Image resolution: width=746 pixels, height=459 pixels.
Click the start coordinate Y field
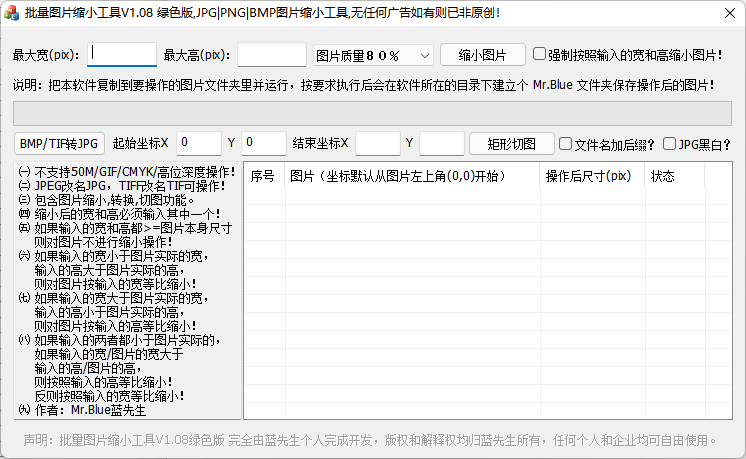coord(264,143)
